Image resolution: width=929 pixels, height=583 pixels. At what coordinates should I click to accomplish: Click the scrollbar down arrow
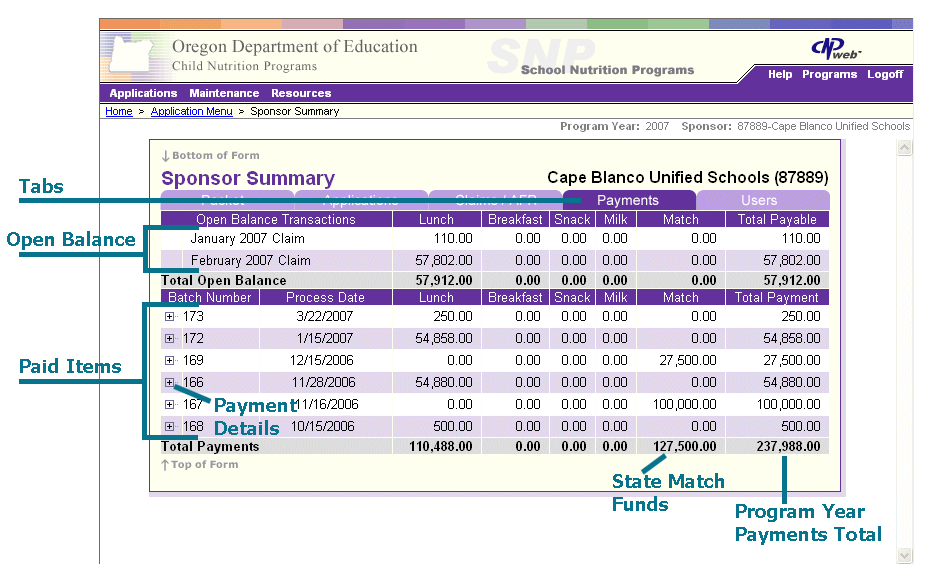904,556
